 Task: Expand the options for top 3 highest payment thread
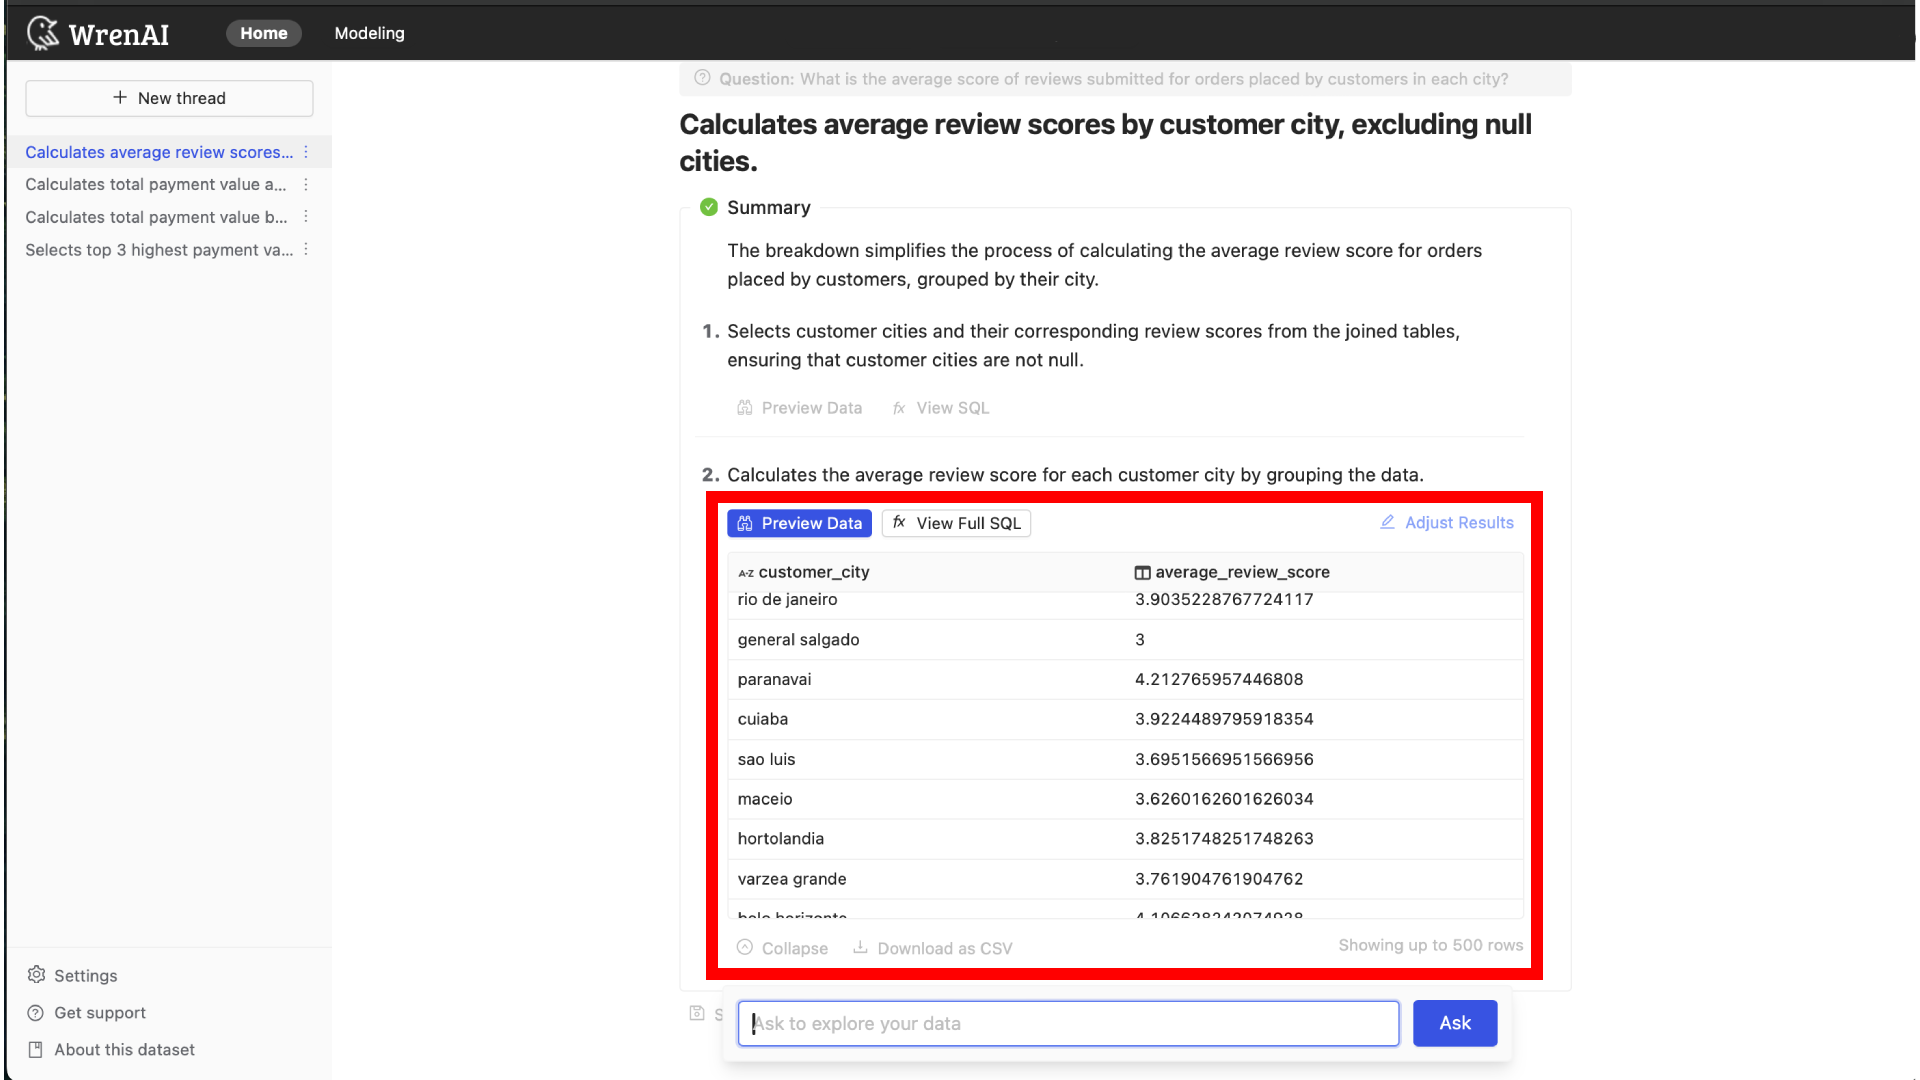(306, 251)
